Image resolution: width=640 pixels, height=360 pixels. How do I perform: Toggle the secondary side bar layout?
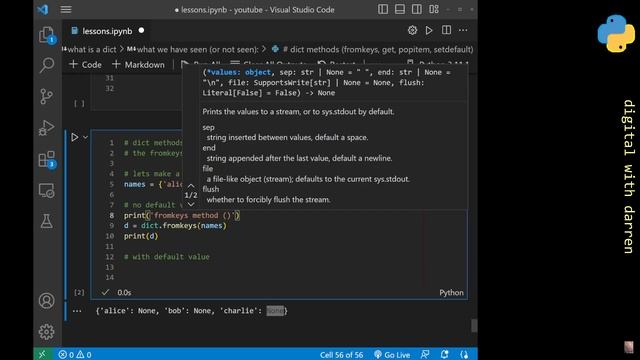417,9
